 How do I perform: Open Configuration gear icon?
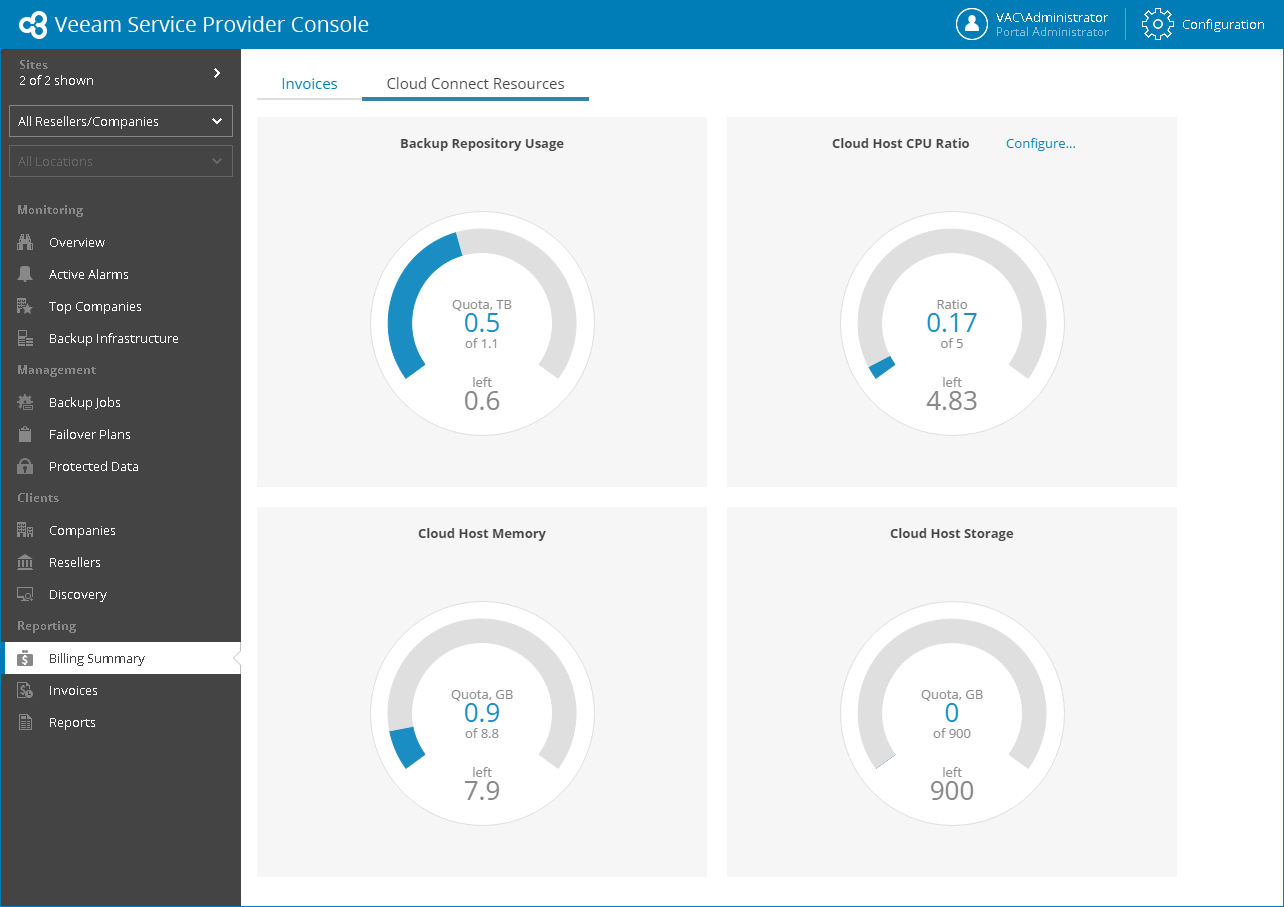click(x=1157, y=24)
